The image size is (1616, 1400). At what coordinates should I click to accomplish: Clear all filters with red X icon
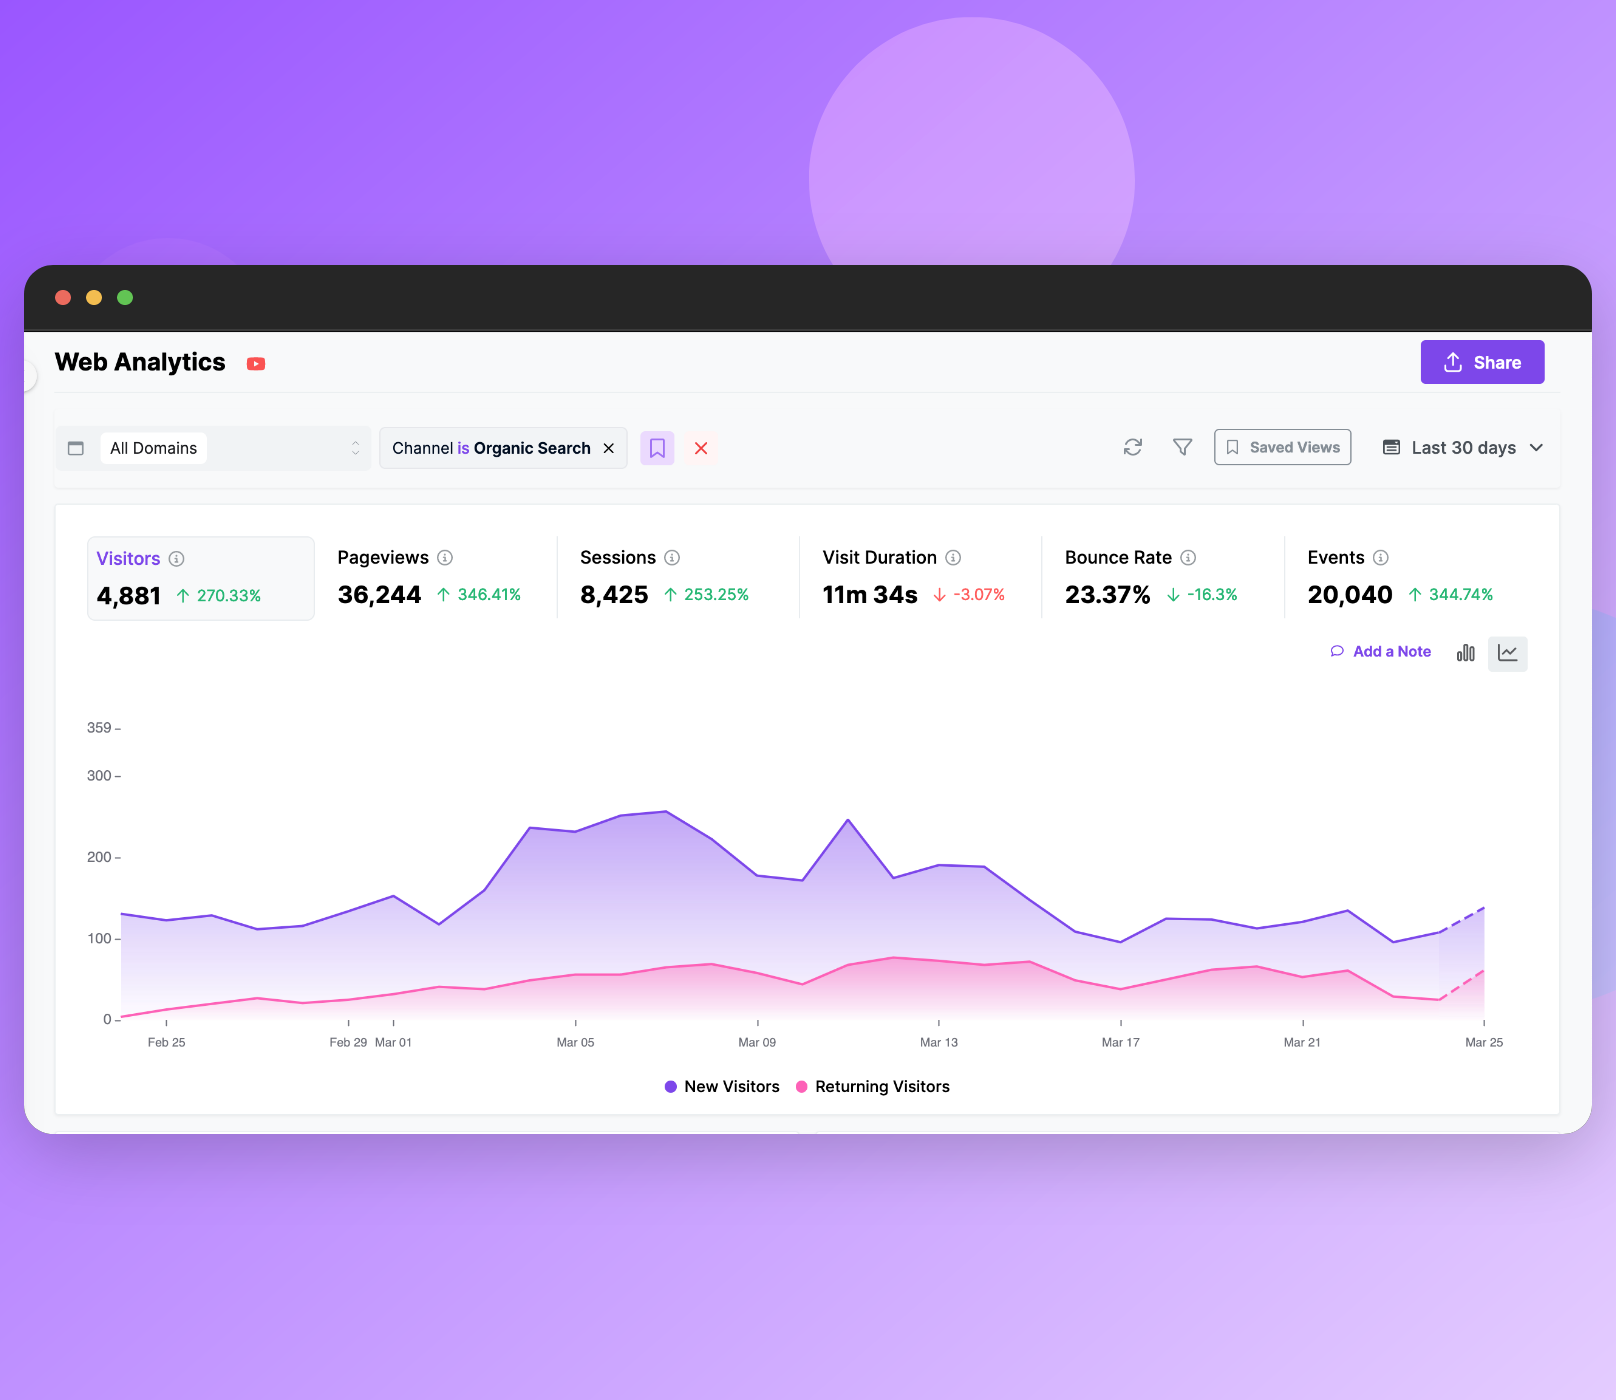[701, 448]
